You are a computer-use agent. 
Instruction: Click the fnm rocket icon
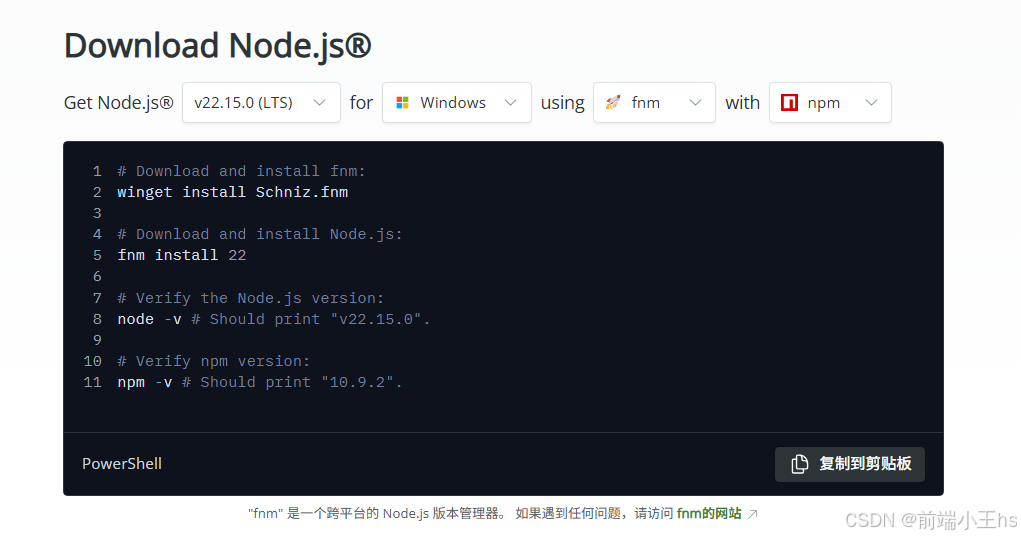(613, 102)
